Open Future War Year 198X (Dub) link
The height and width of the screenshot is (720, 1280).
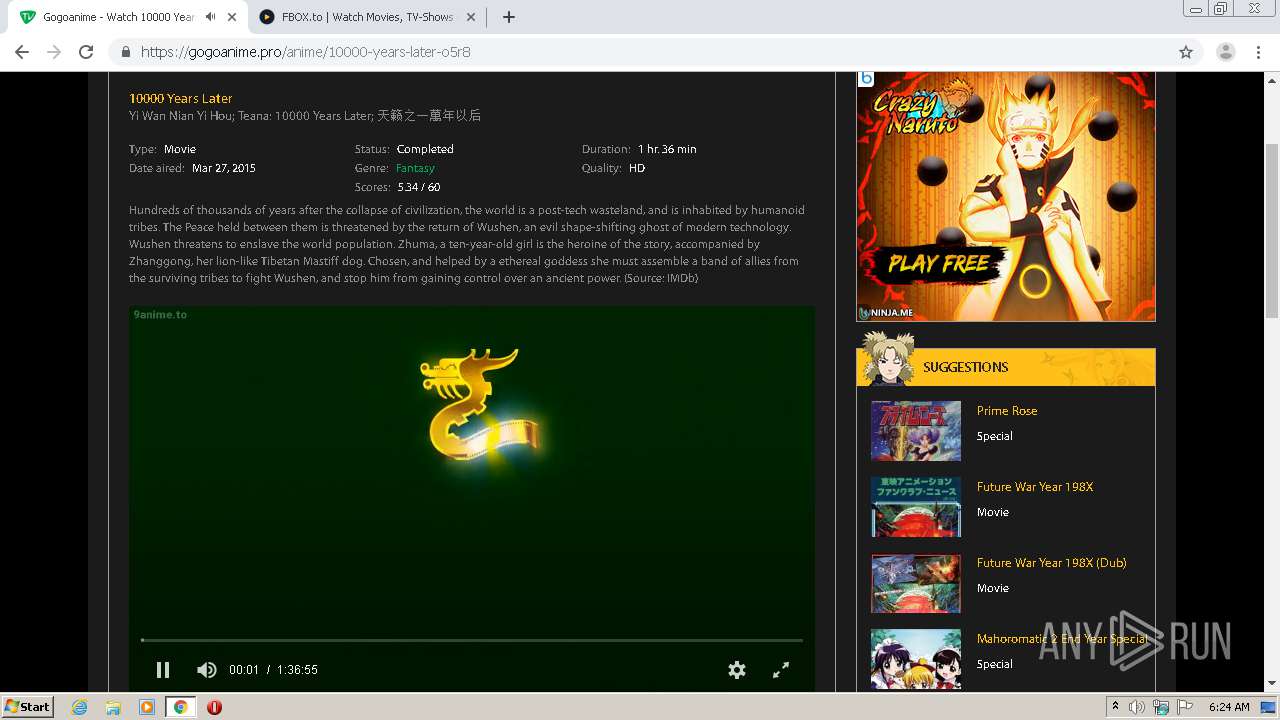click(x=1052, y=563)
